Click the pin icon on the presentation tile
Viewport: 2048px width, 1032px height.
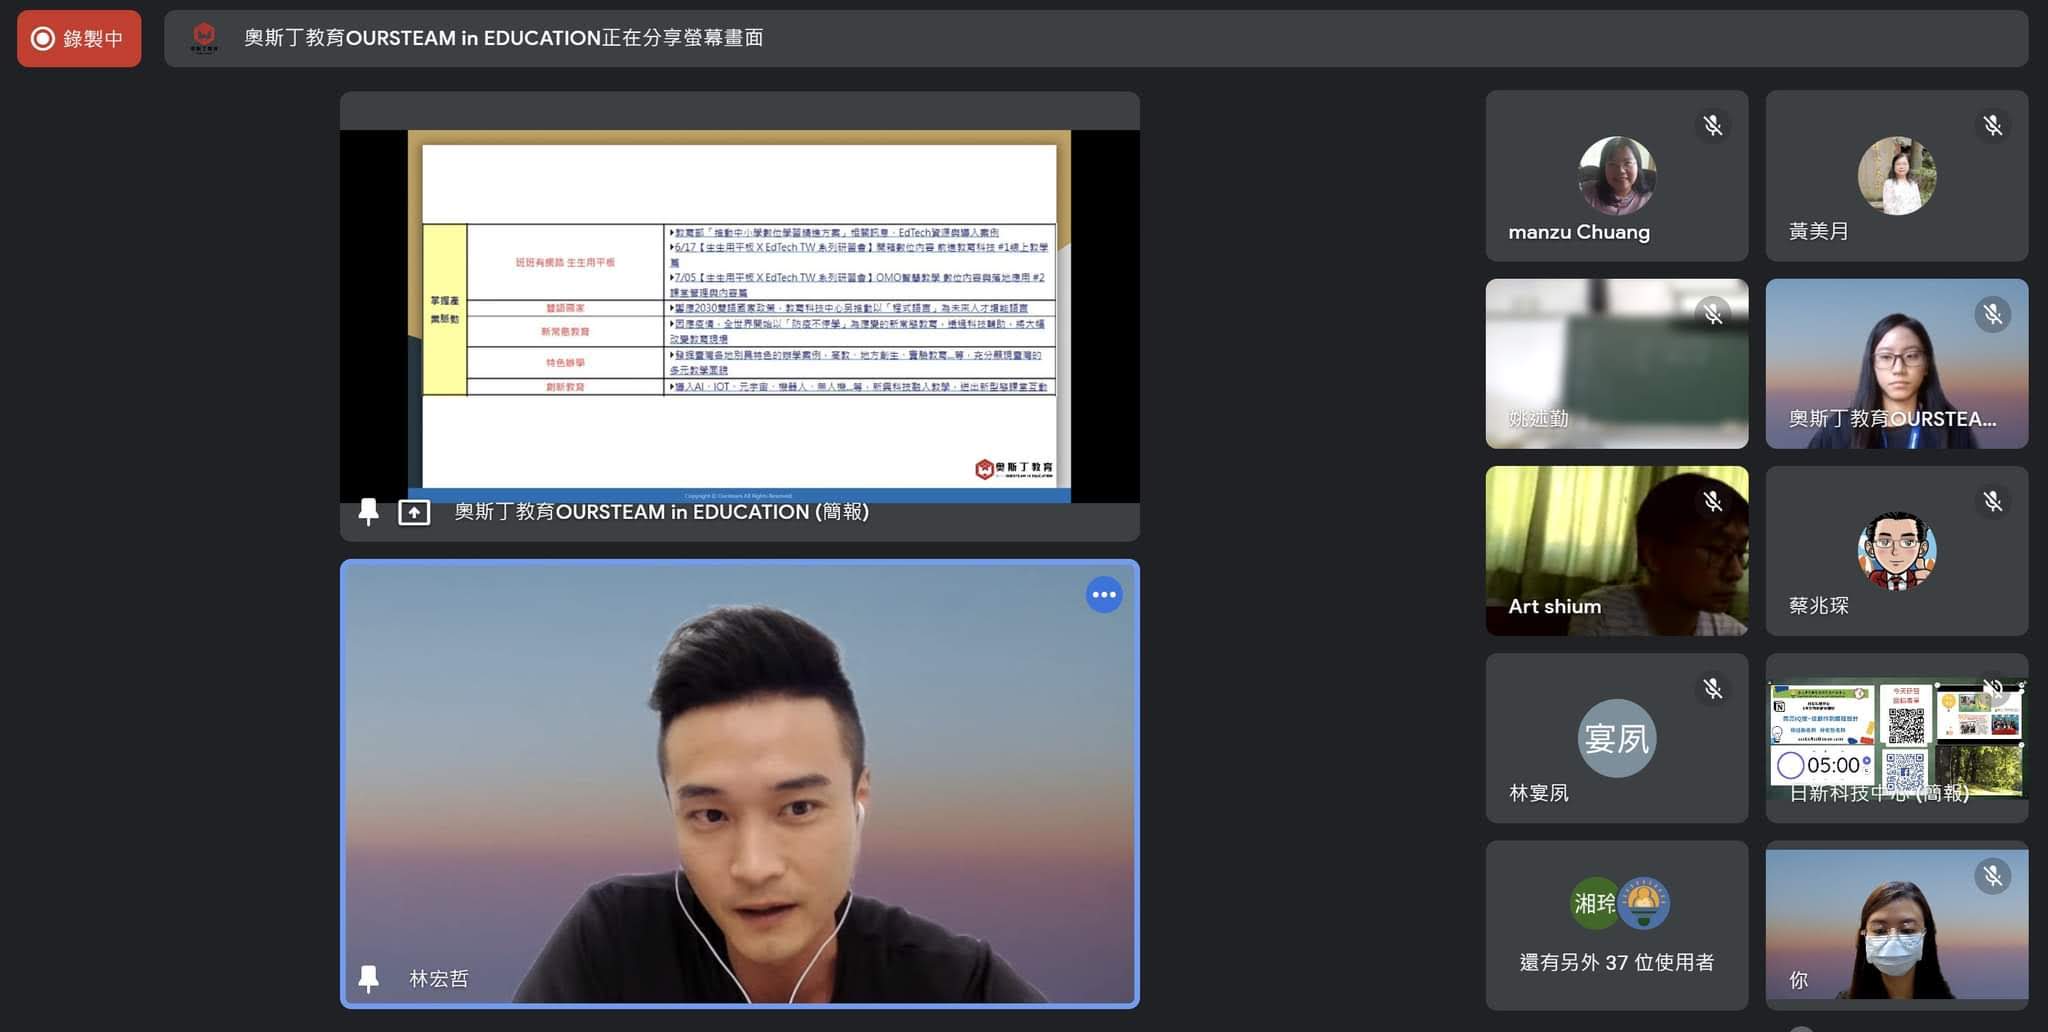(x=368, y=512)
